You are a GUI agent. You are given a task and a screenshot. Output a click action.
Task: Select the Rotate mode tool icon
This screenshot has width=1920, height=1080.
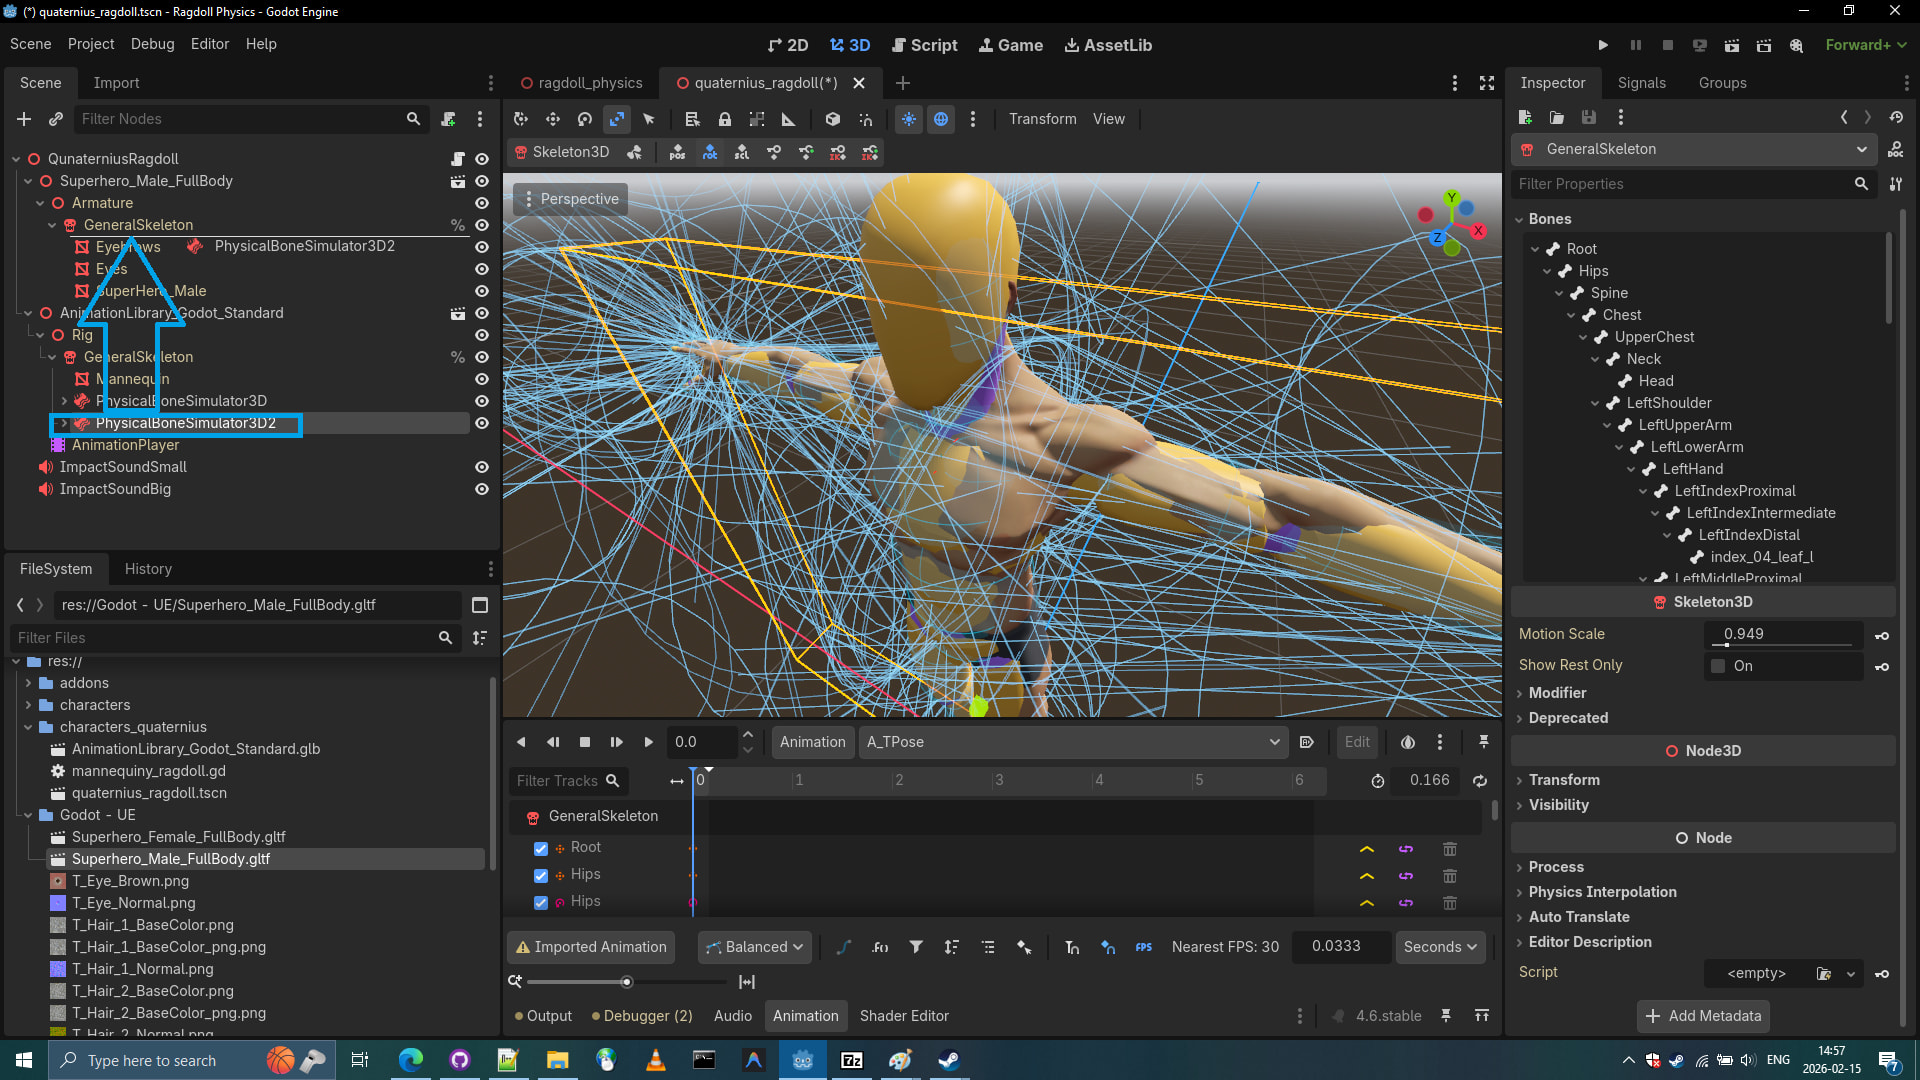(x=585, y=119)
